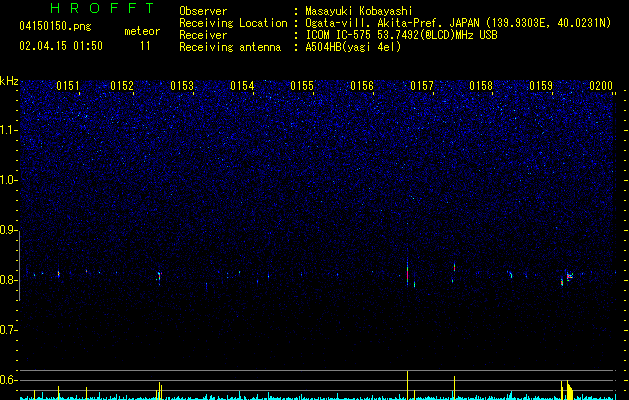Click the 0151 time marker
The width and height of the screenshot is (629, 400).
pyautogui.click(x=67, y=86)
